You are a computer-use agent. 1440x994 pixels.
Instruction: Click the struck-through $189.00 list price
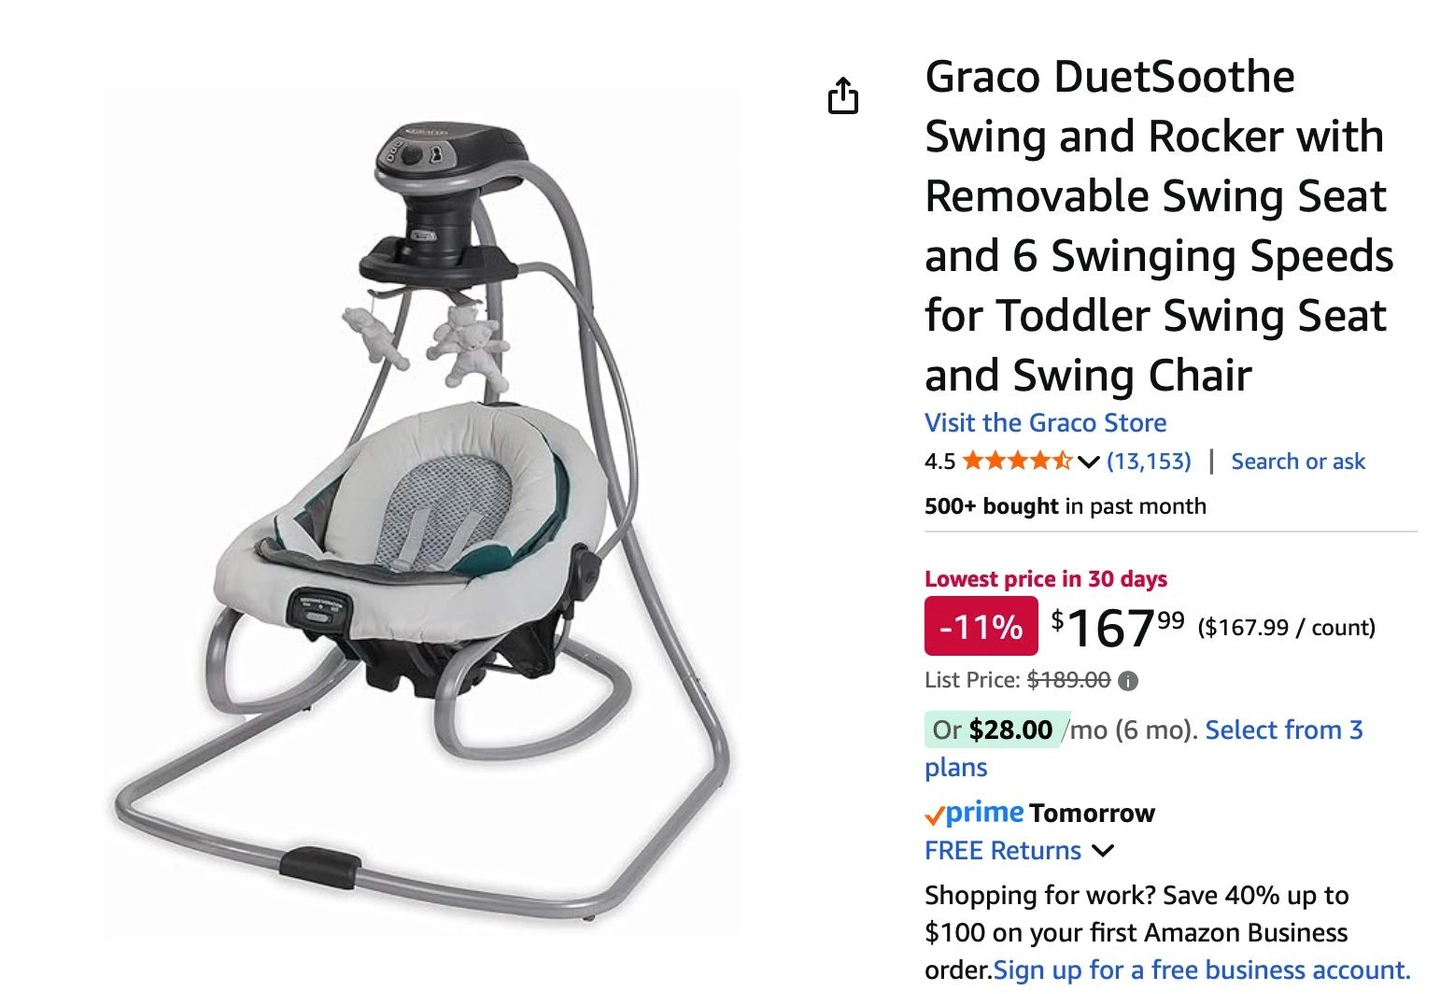point(1068,680)
